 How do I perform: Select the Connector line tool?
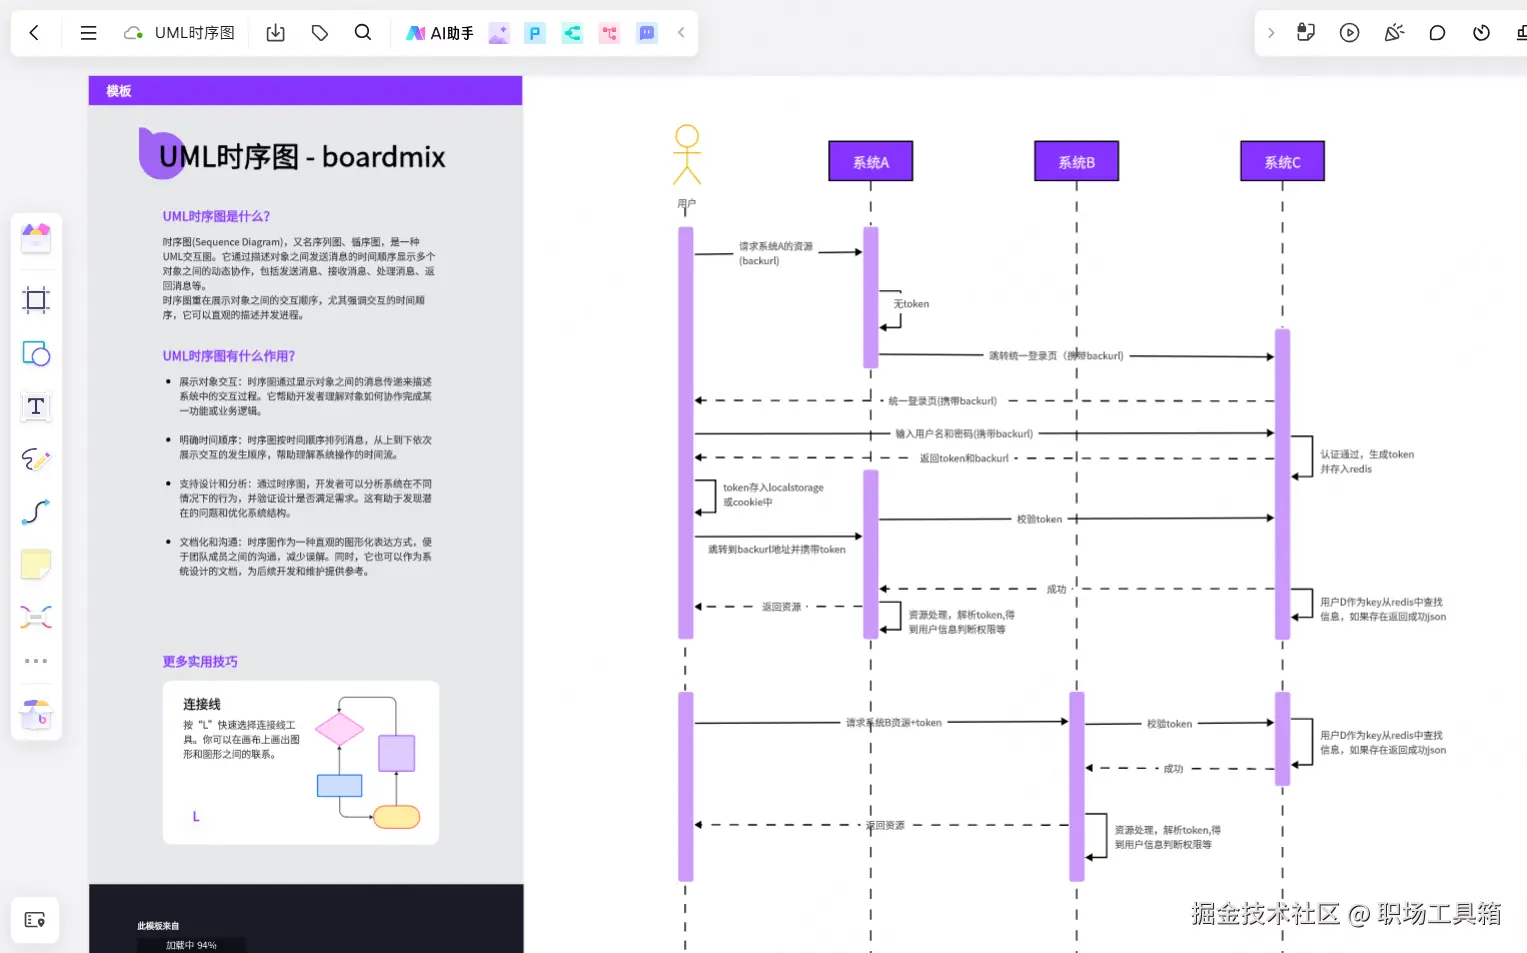pos(36,512)
